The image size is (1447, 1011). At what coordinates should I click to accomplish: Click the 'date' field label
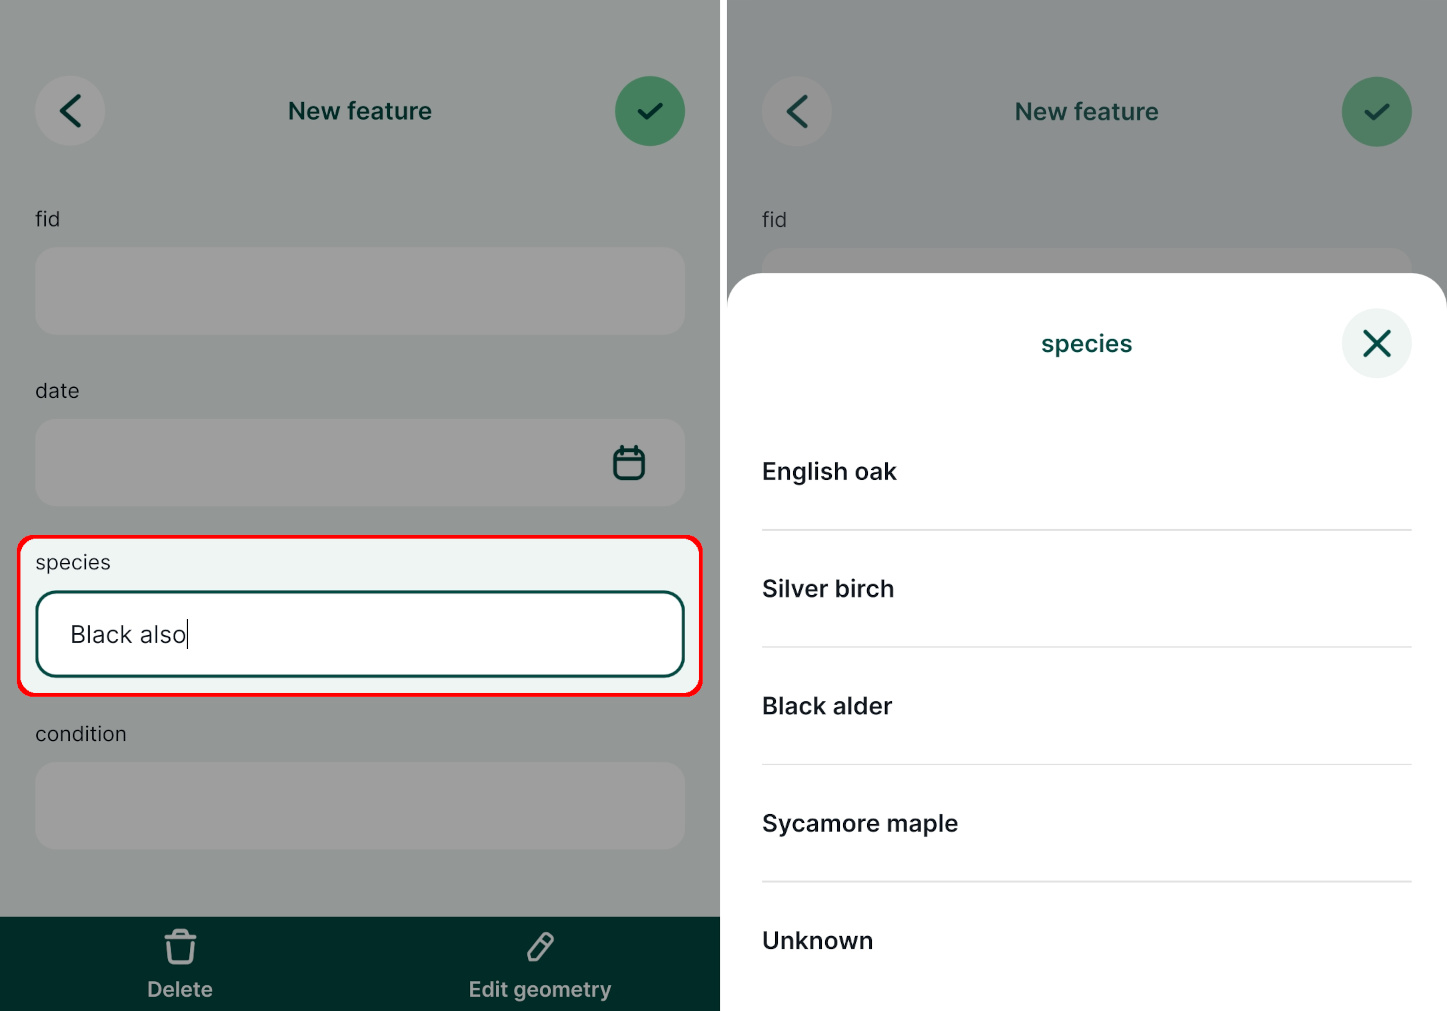57,391
